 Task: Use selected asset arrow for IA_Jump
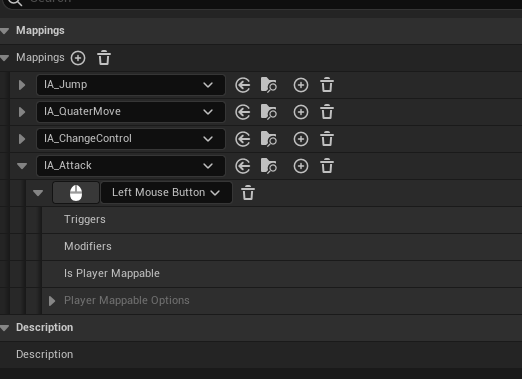[243, 85]
